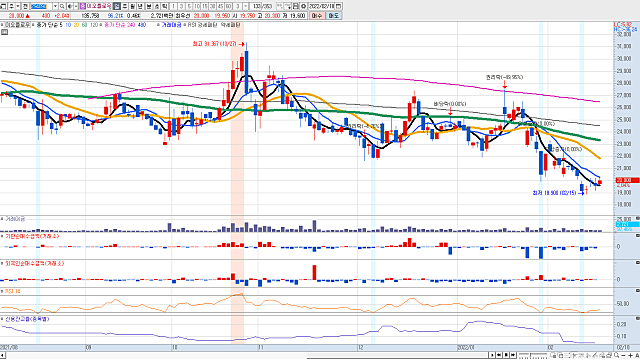The height and width of the screenshot is (360, 640).
Task: Choose the 30 interval preset button
Action: (212, 7)
